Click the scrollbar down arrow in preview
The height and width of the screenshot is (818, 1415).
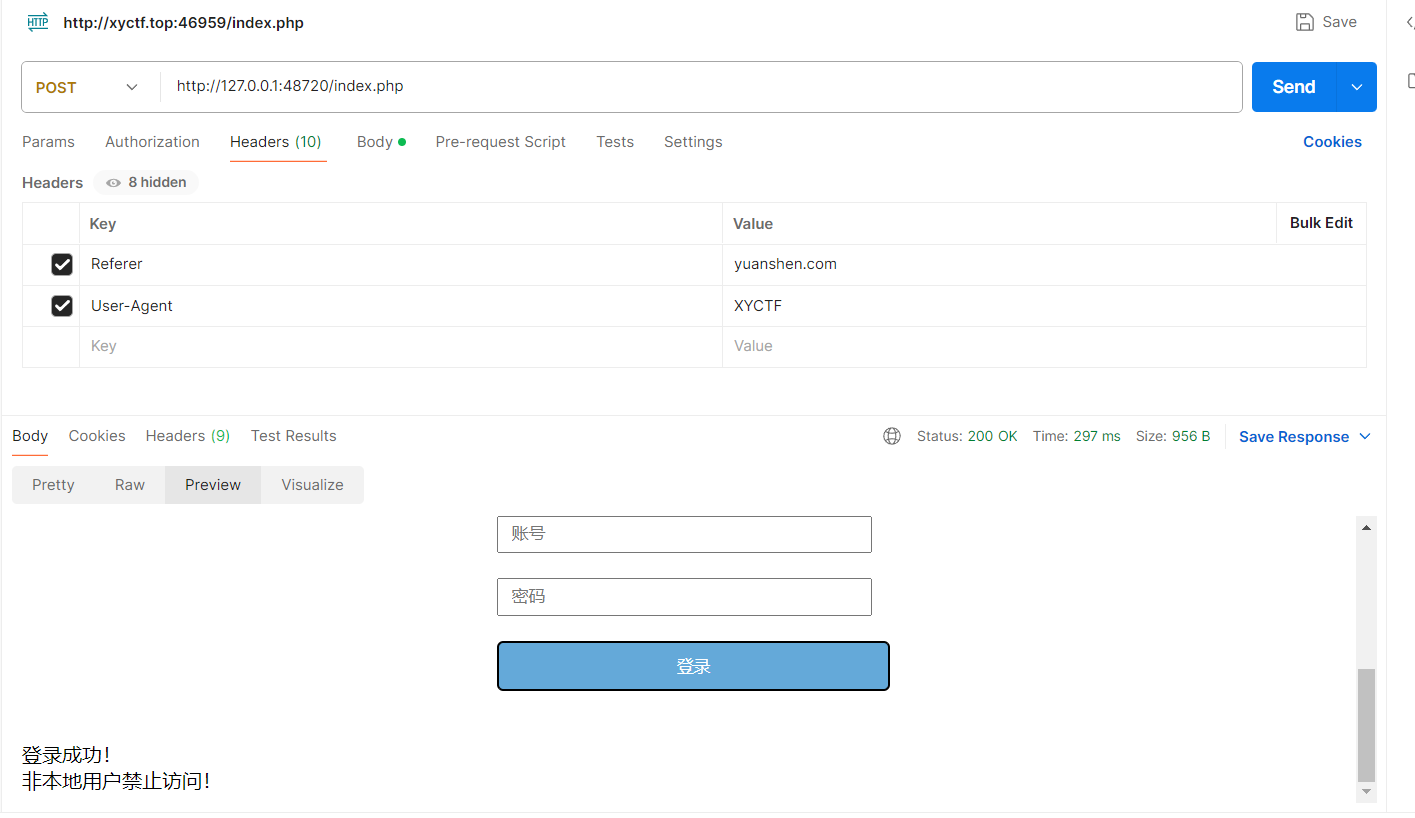tap(1366, 792)
